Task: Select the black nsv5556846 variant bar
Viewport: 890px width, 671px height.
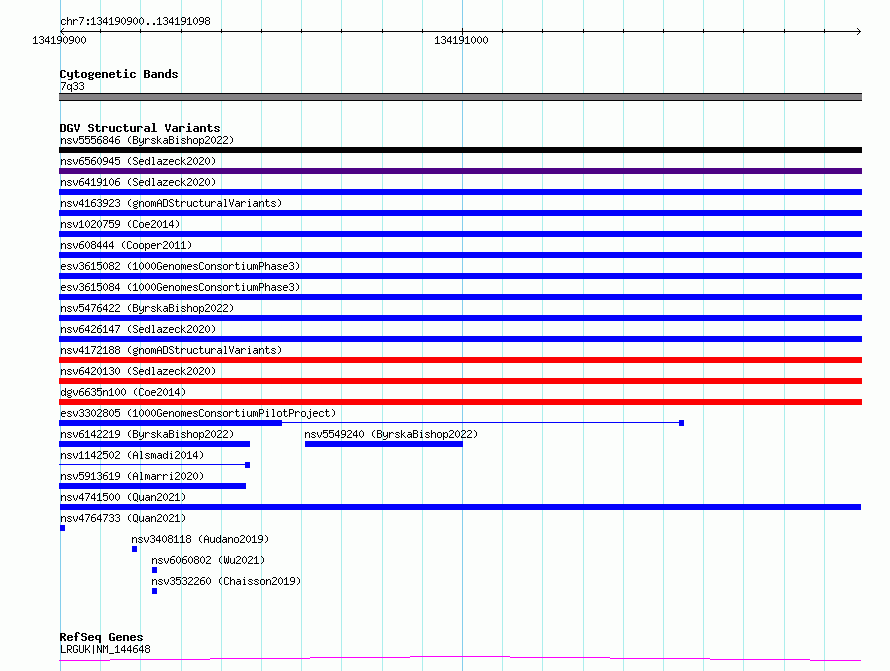Action: (x=460, y=150)
